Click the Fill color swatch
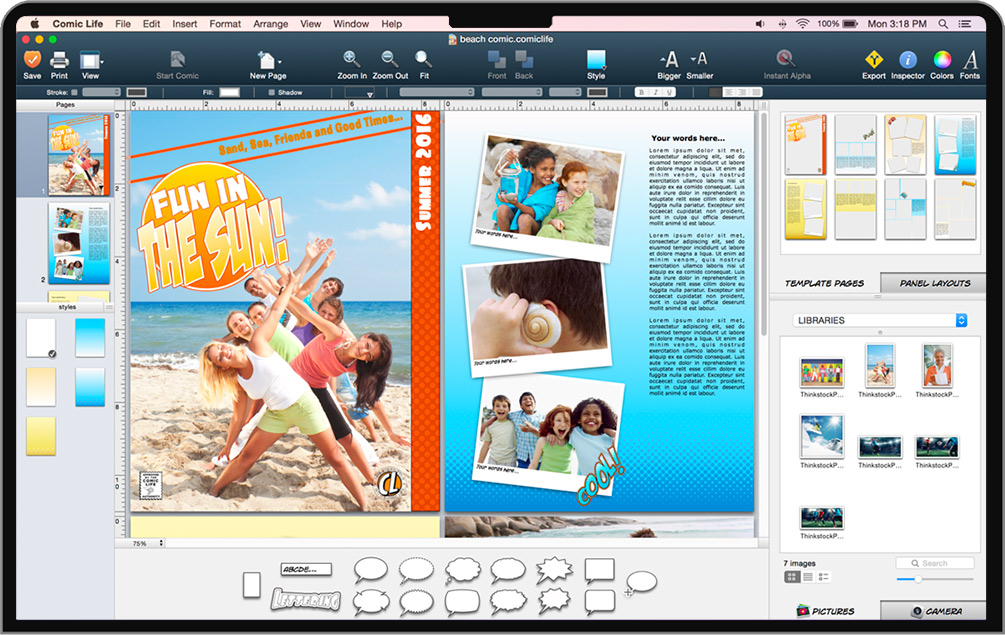The height and width of the screenshot is (635, 1005). tap(230, 92)
